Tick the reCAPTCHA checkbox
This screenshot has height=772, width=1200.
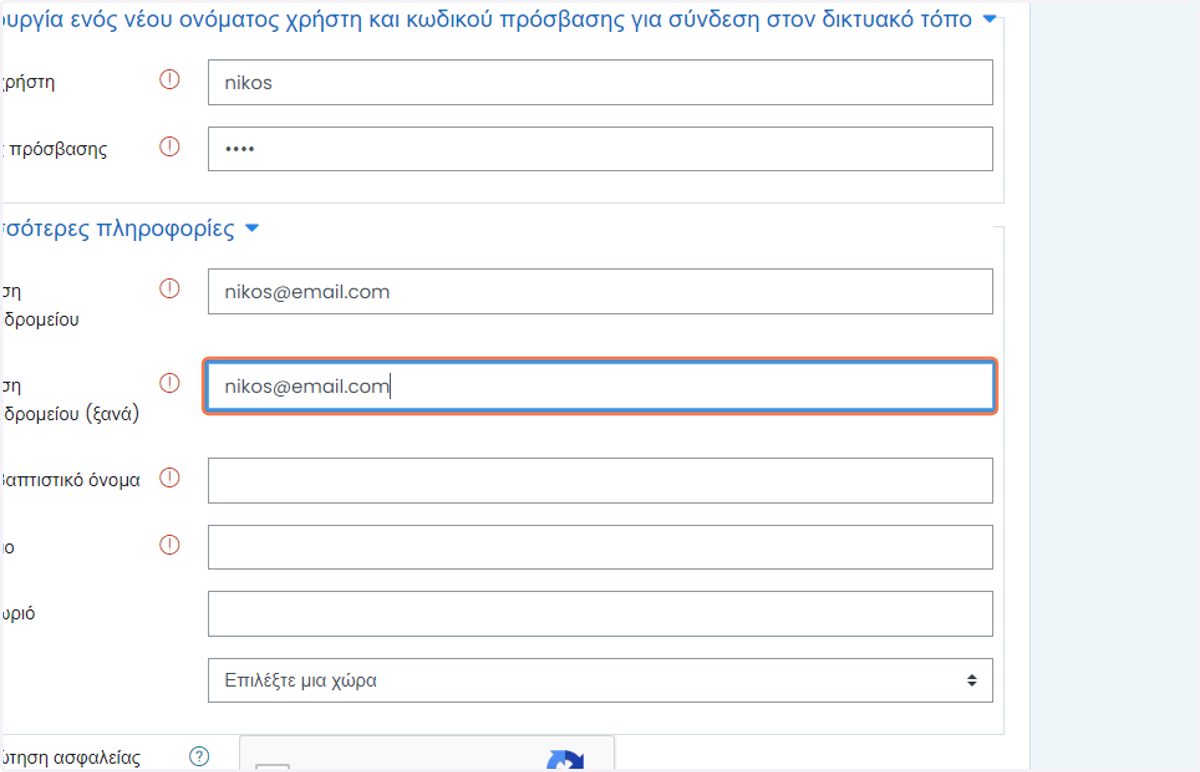click(x=272, y=767)
